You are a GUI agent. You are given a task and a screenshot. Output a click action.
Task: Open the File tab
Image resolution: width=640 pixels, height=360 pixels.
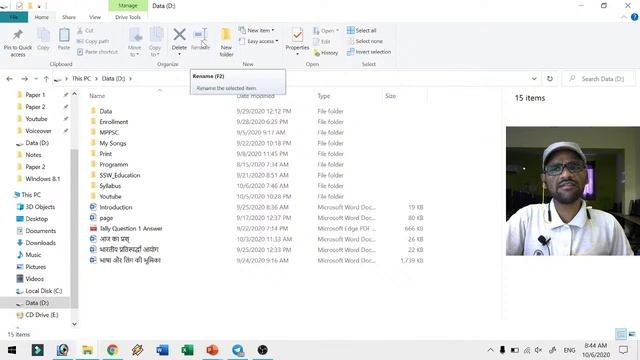(x=14, y=17)
